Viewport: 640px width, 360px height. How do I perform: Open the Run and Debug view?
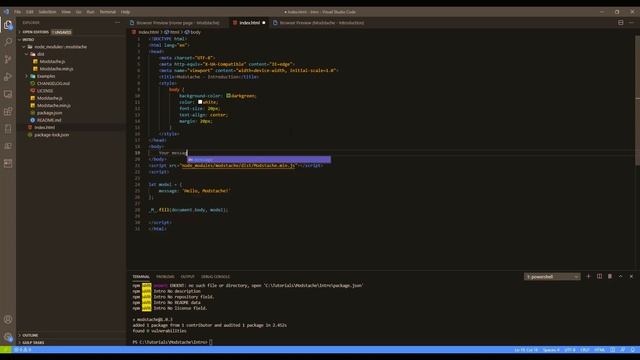pos(8,77)
